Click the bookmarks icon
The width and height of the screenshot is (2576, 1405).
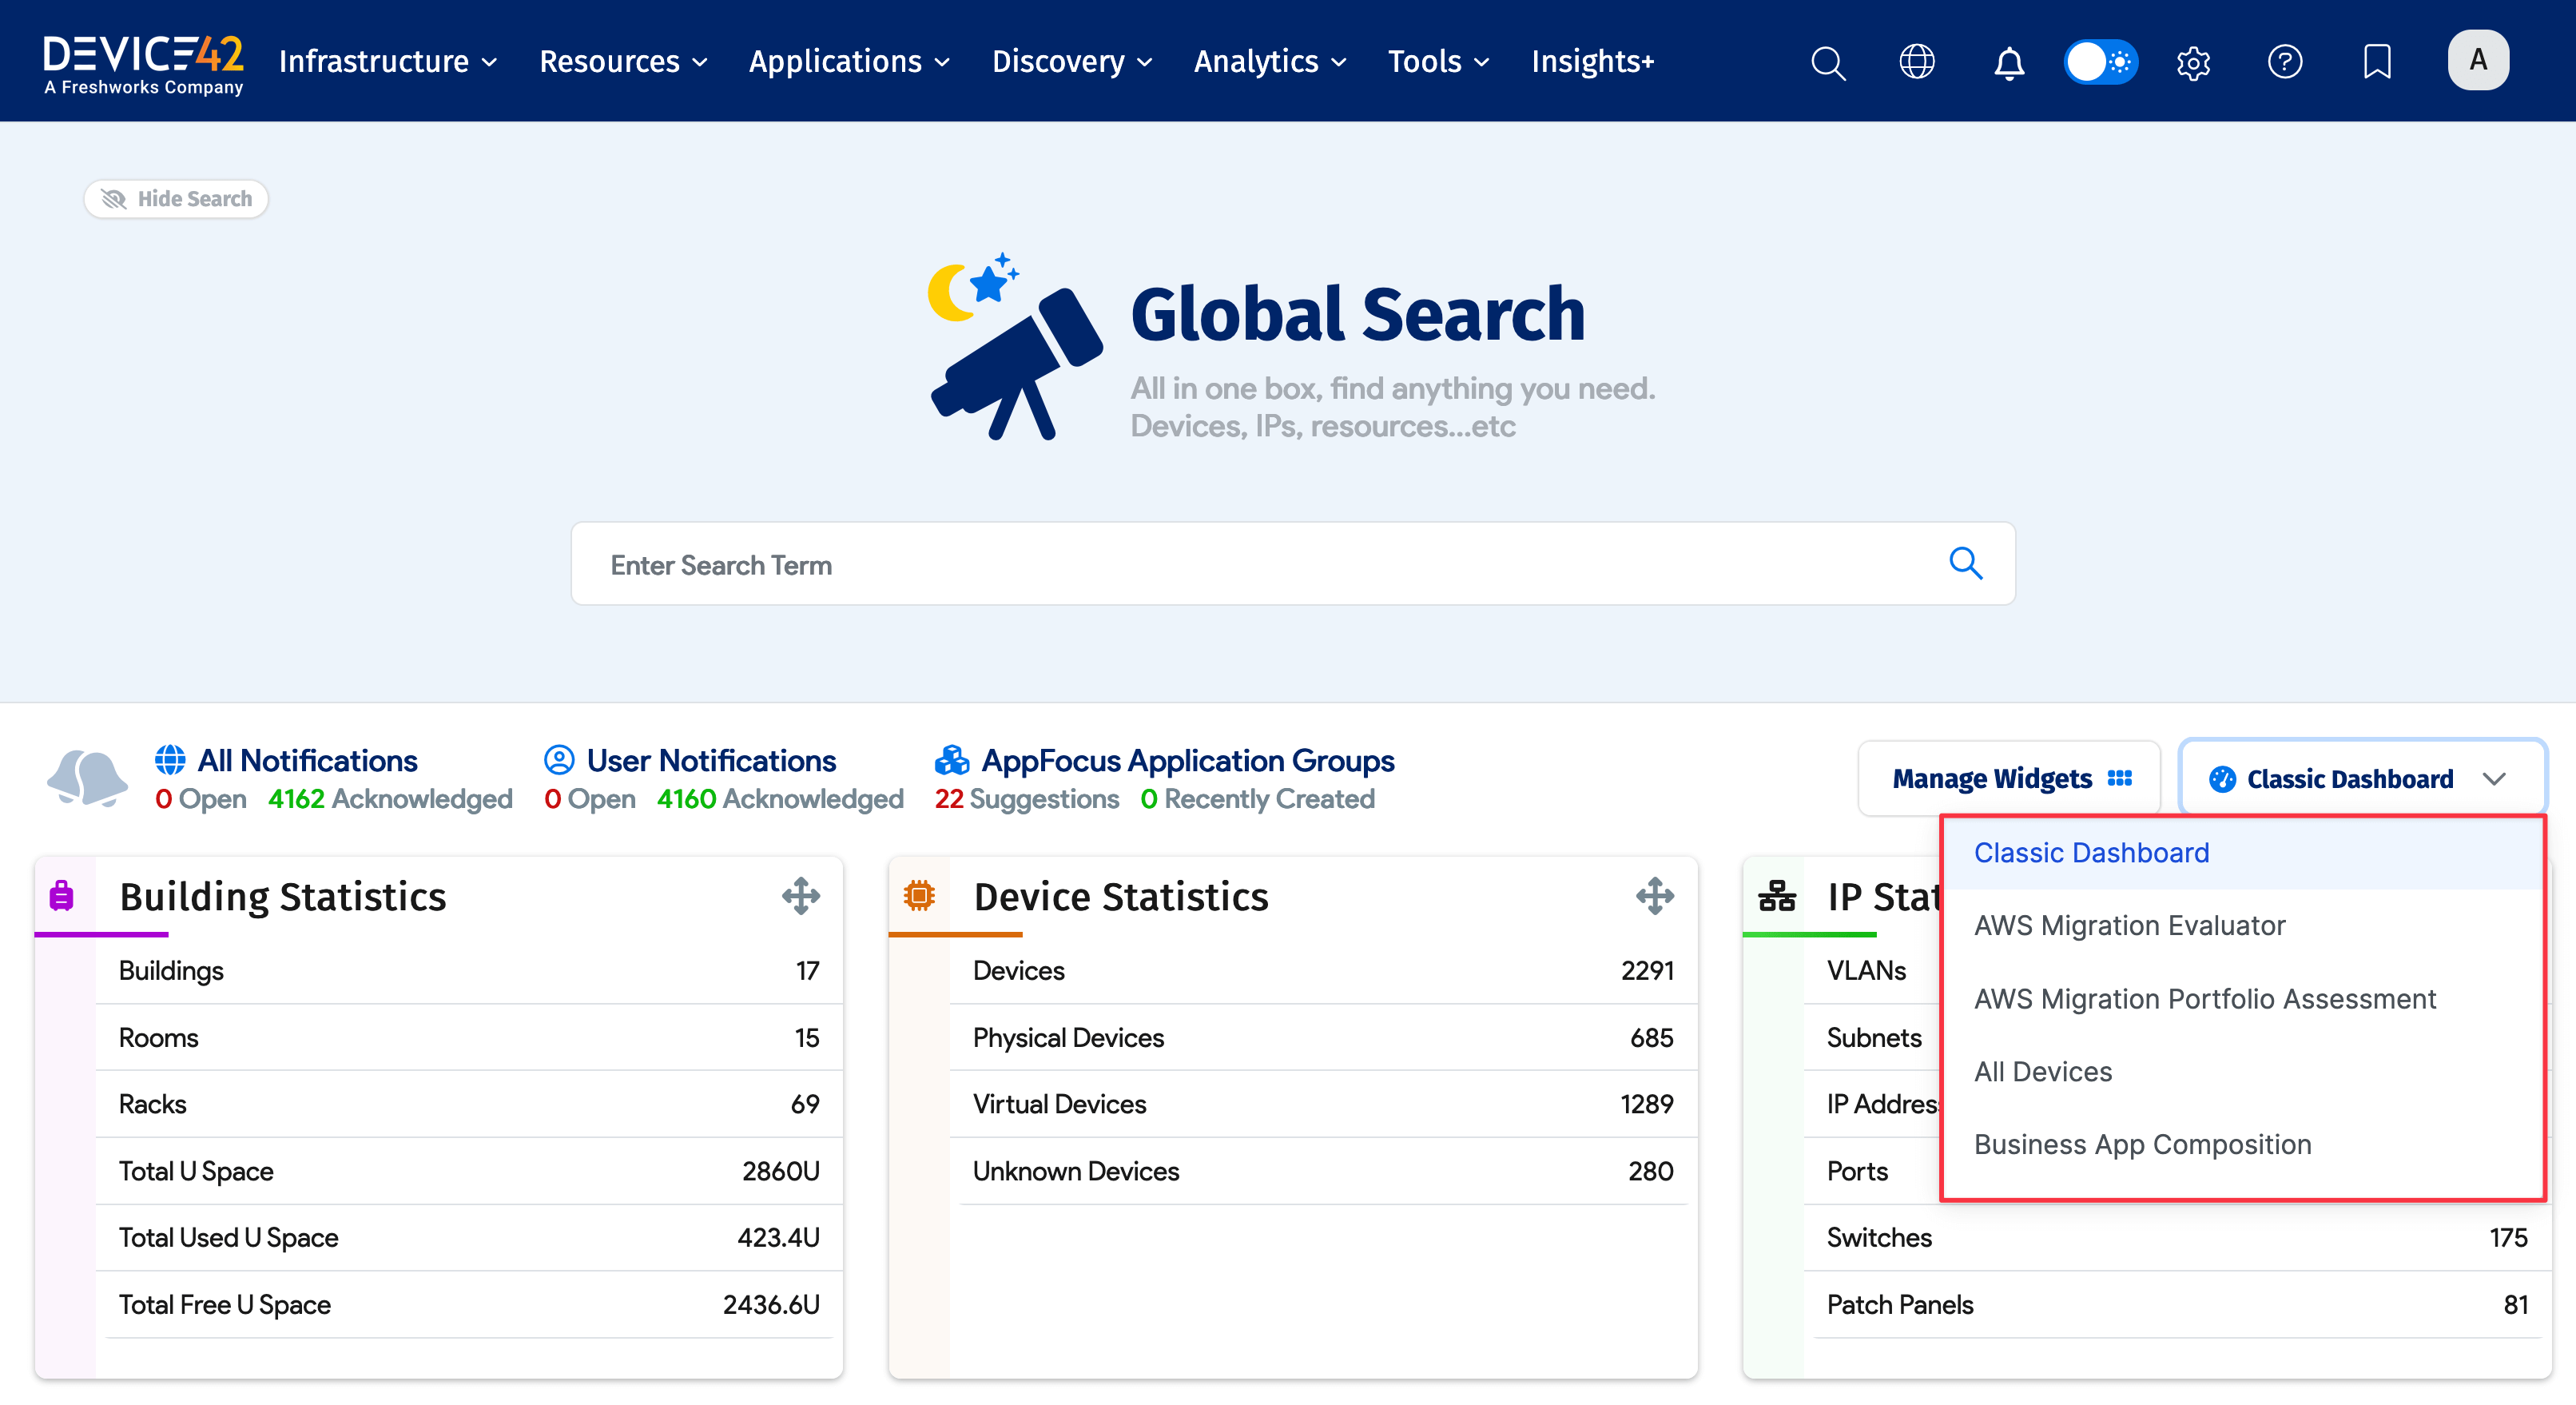[2377, 61]
